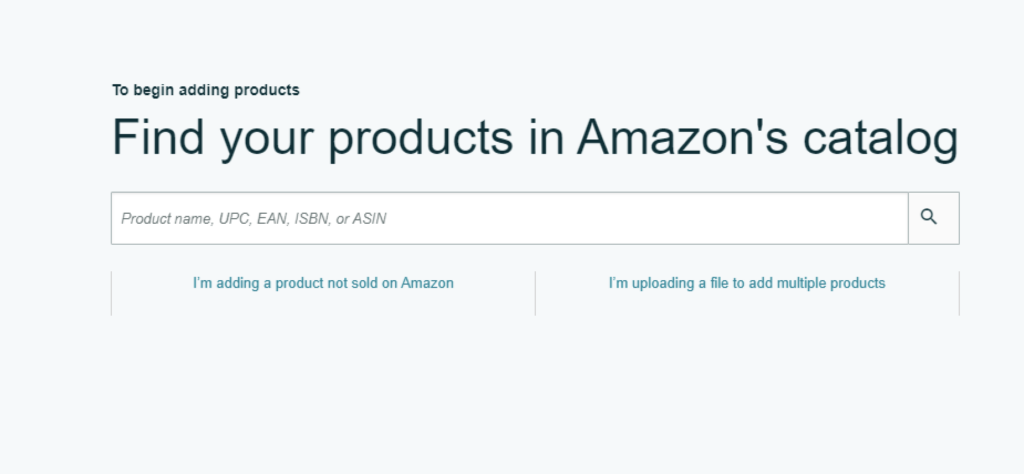The image size is (1024, 474).
Task: Click the word "products" in the large heading
Action: click(x=420, y=138)
